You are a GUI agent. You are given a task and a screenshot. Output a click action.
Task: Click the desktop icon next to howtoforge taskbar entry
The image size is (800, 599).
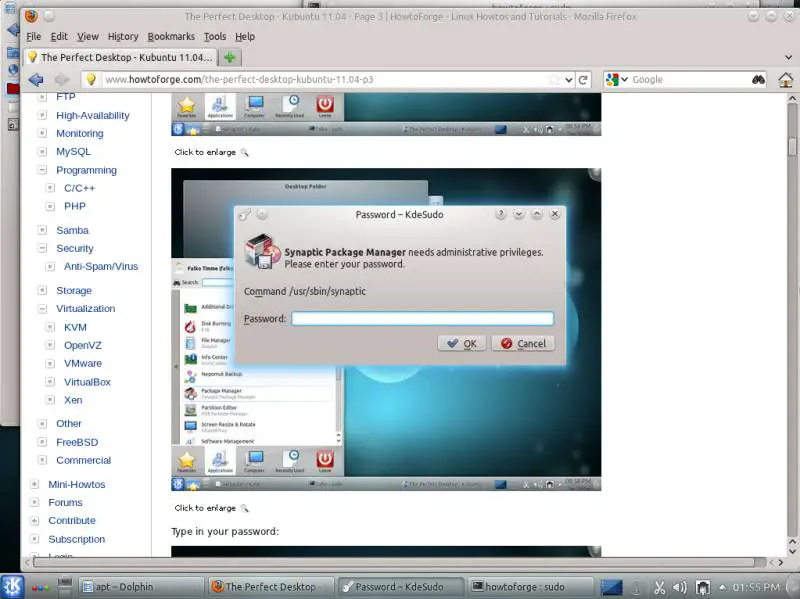[x=611, y=587]
